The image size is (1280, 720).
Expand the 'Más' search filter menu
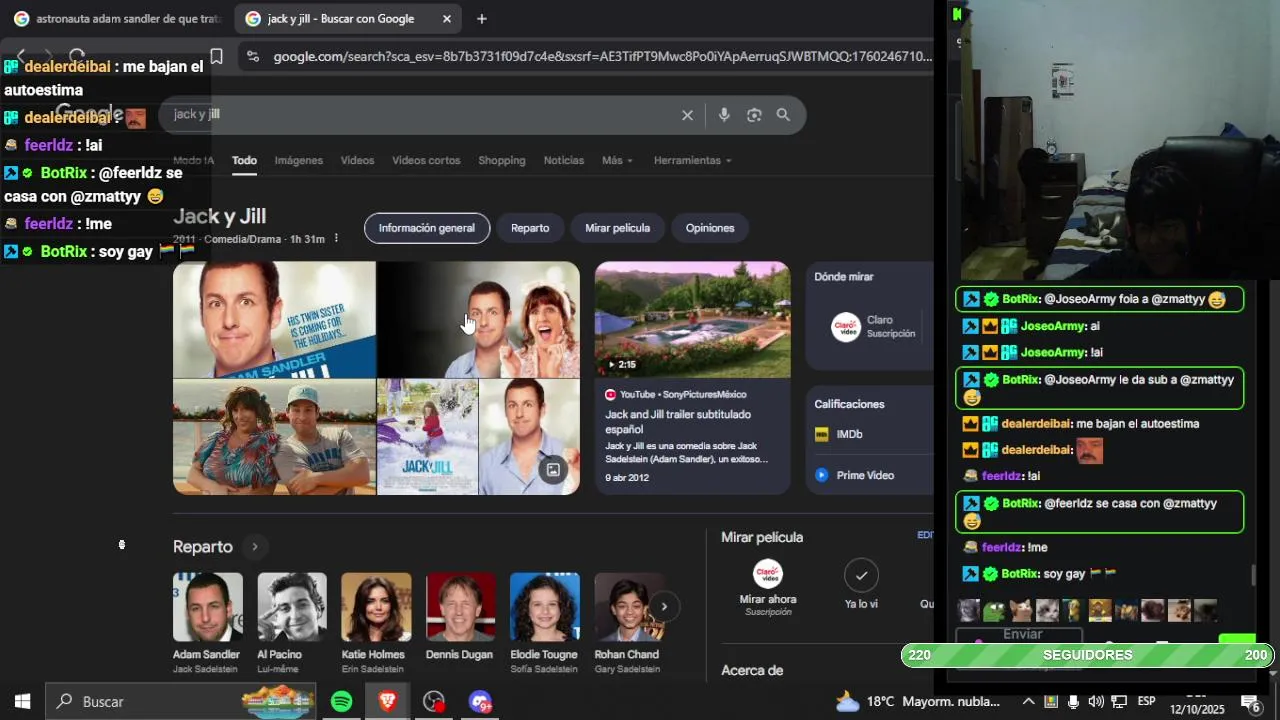[617, 160]
